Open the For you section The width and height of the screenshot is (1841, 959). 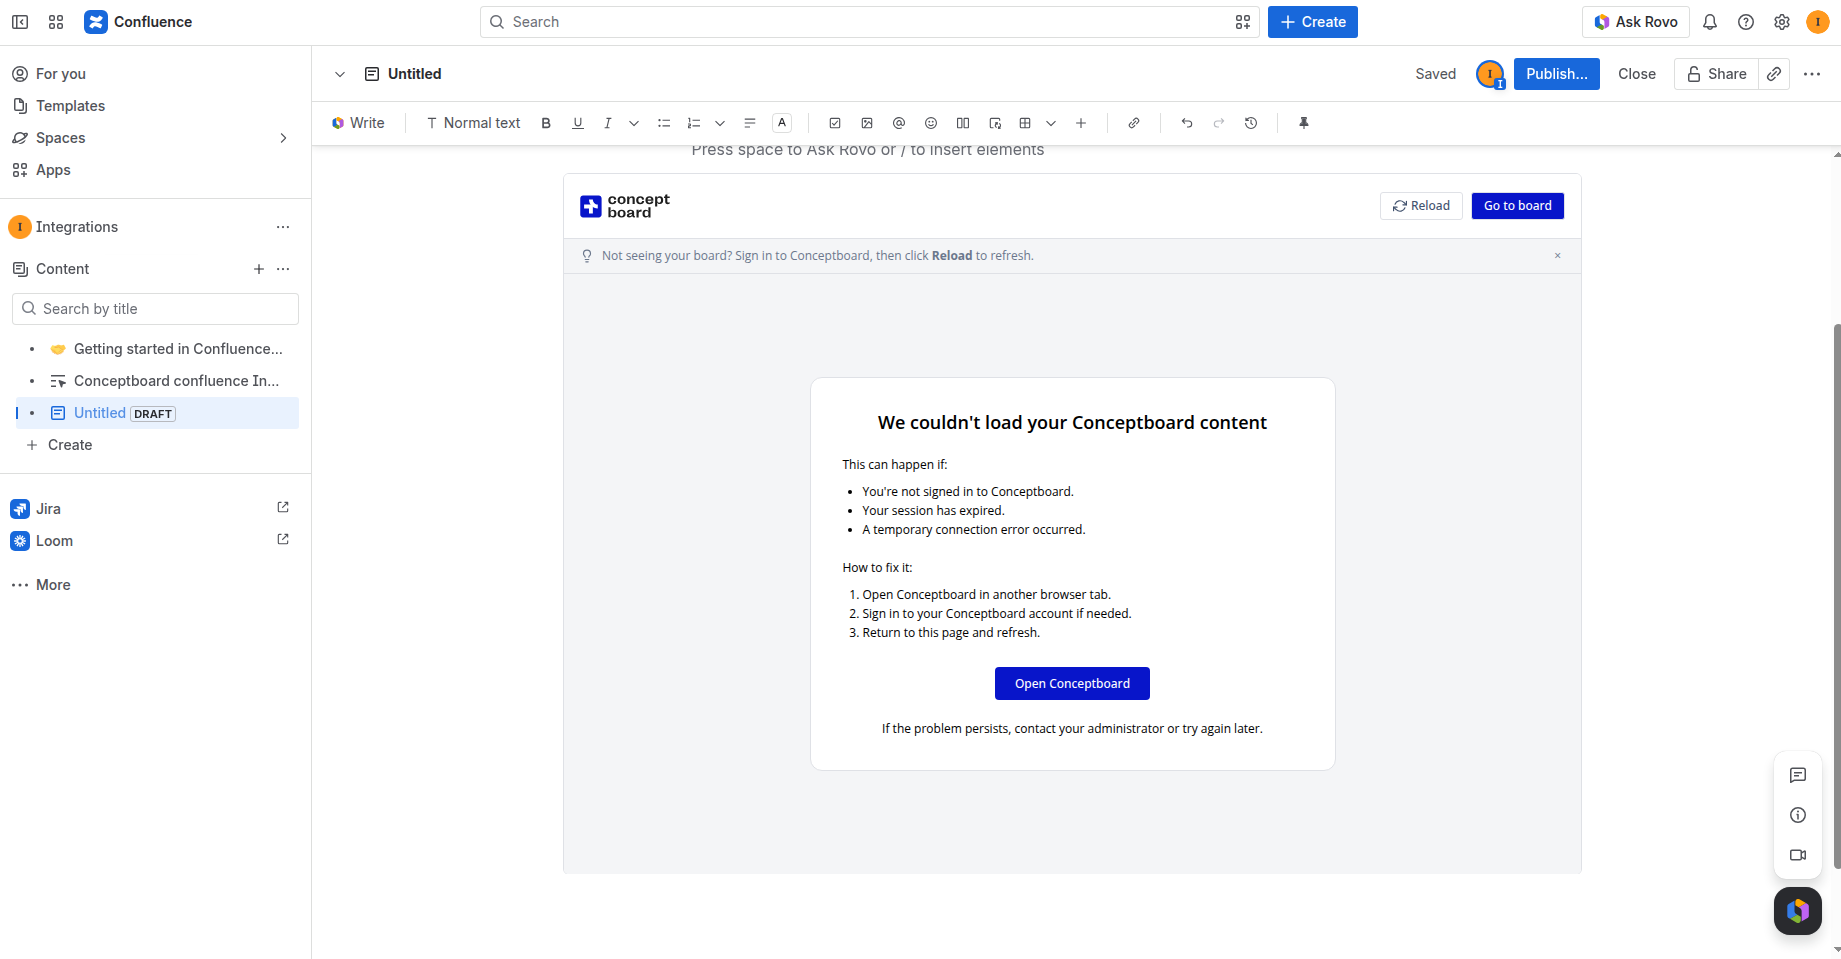click(155, 74)
